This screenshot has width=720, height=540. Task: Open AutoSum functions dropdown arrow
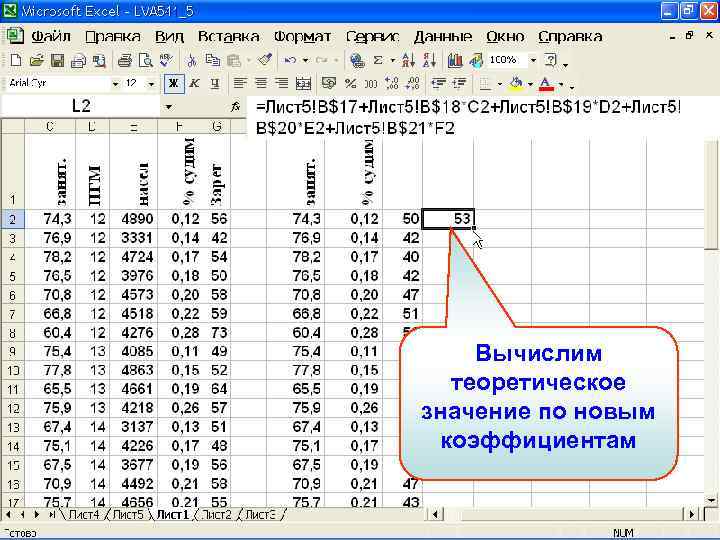pos(393,61)
